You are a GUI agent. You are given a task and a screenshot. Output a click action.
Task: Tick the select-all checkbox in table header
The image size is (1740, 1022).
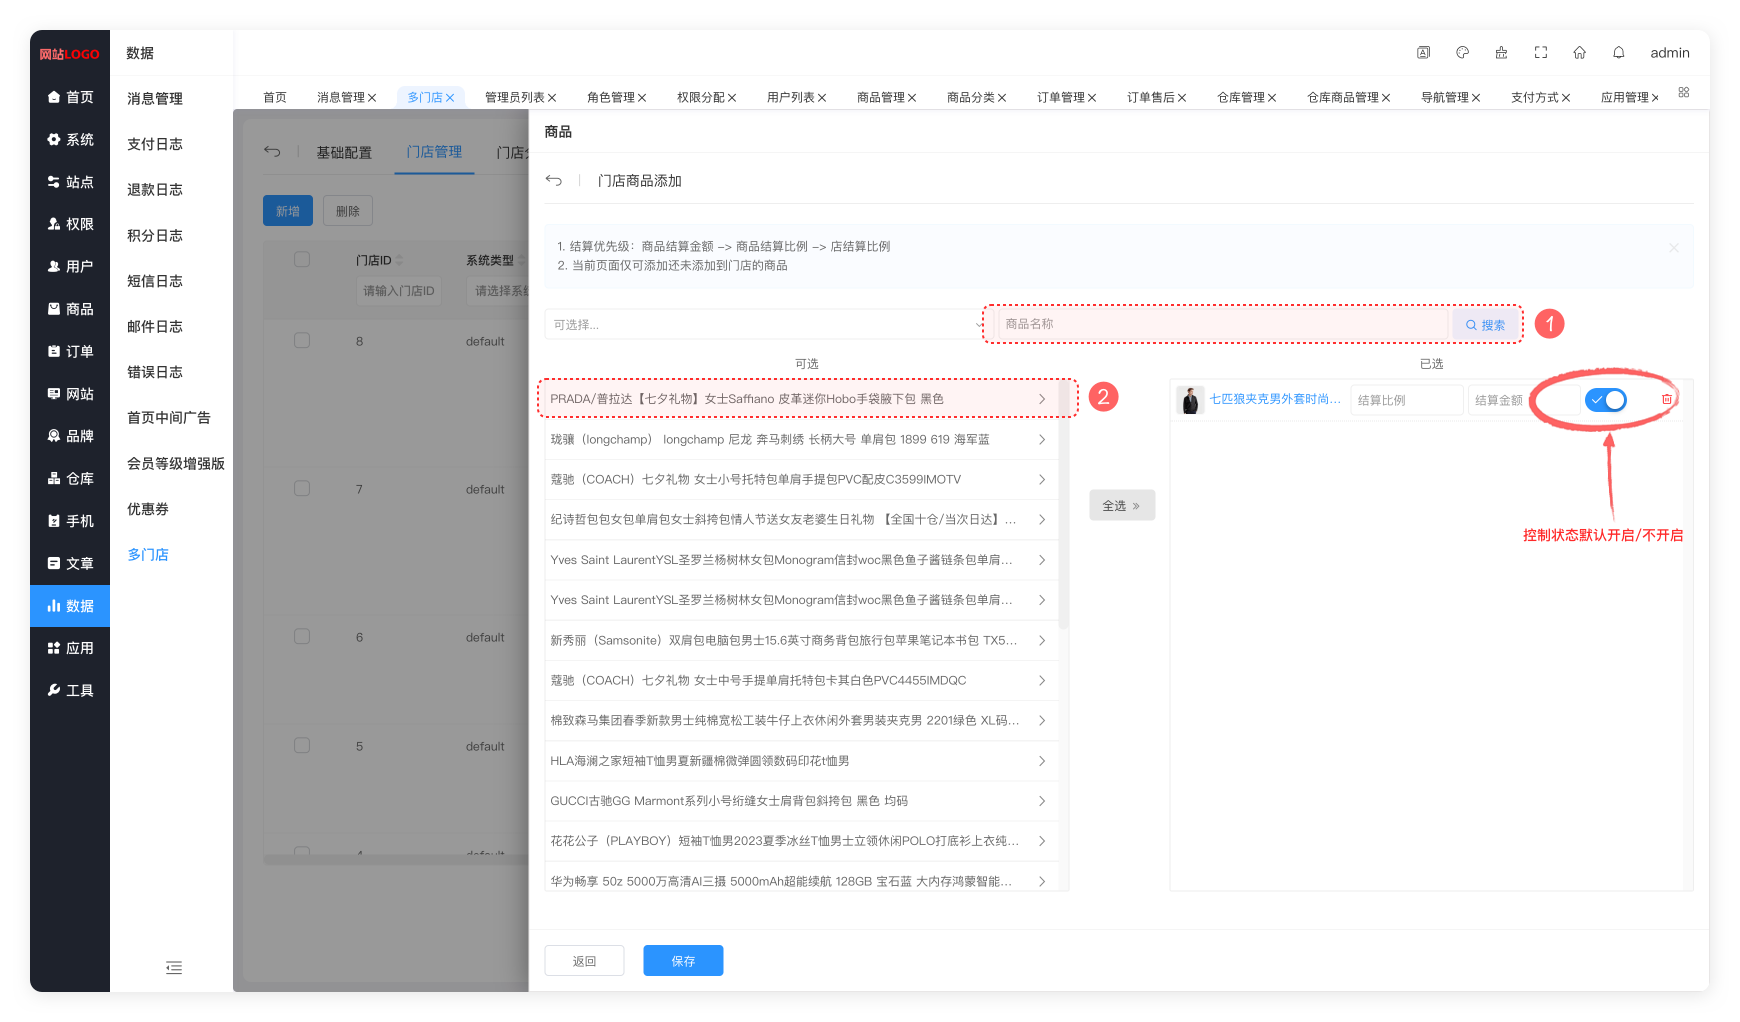click(302, 260)
